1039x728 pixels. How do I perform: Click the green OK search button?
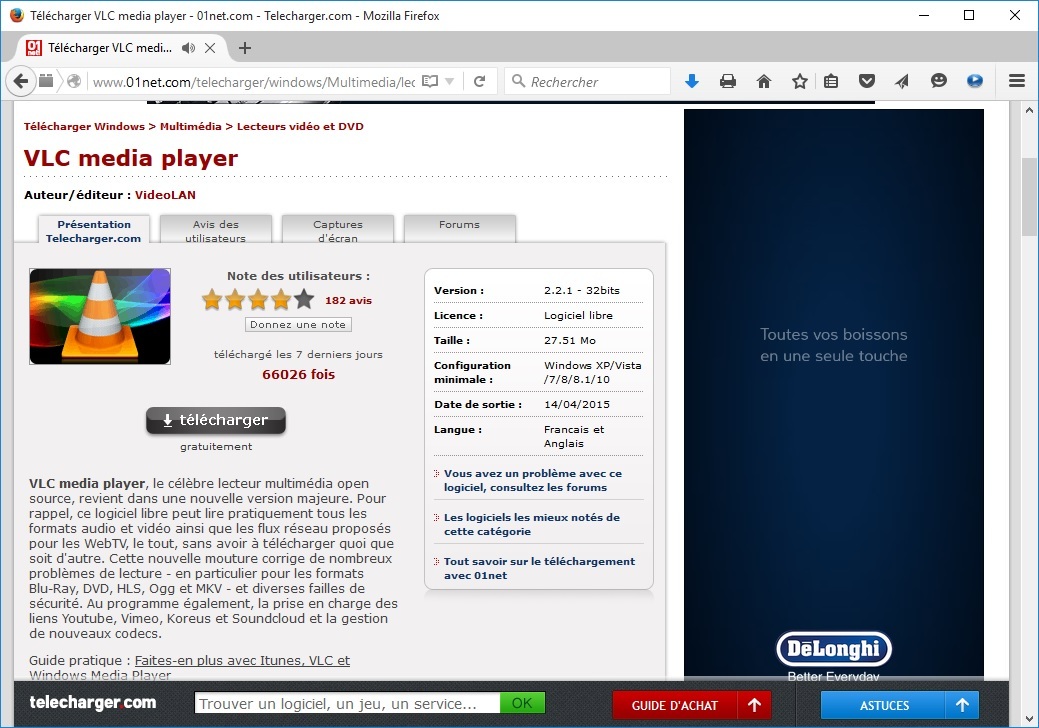coord(522,703)
